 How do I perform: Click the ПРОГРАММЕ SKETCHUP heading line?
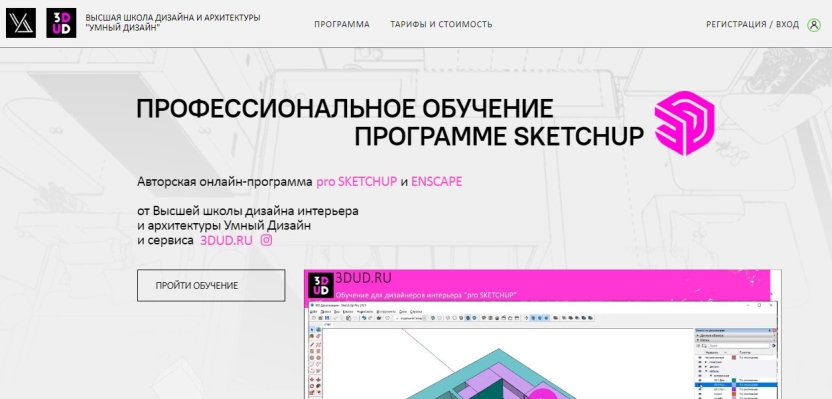(499, 137)
